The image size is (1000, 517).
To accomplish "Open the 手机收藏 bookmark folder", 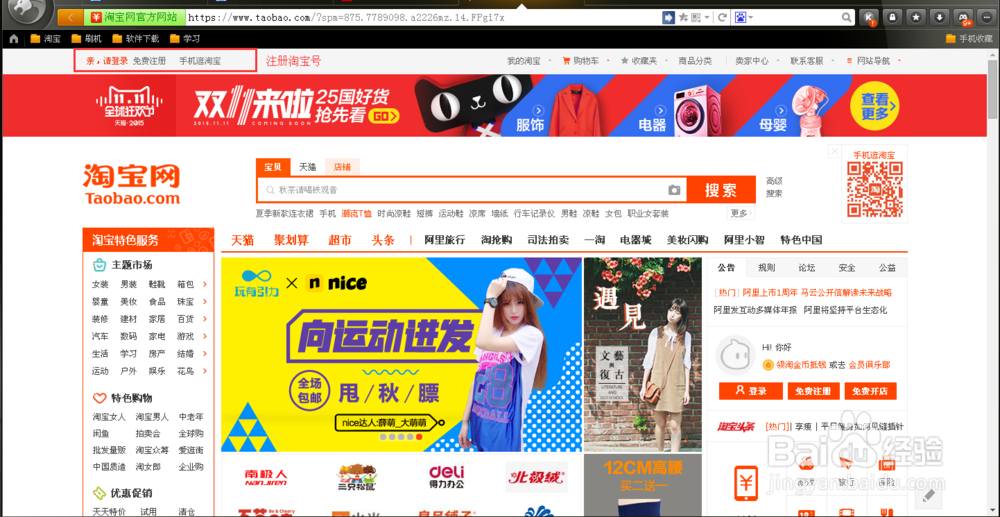I will tap(969, 39).
